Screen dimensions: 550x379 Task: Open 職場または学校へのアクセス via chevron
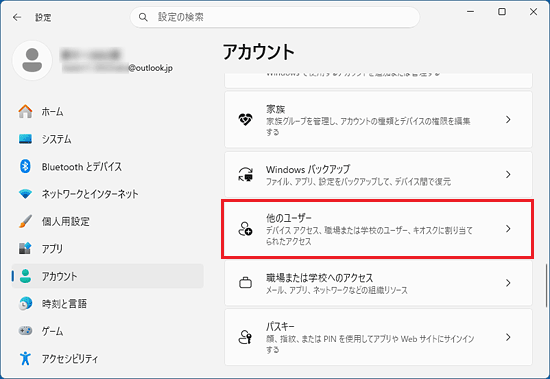coord(508,283)
